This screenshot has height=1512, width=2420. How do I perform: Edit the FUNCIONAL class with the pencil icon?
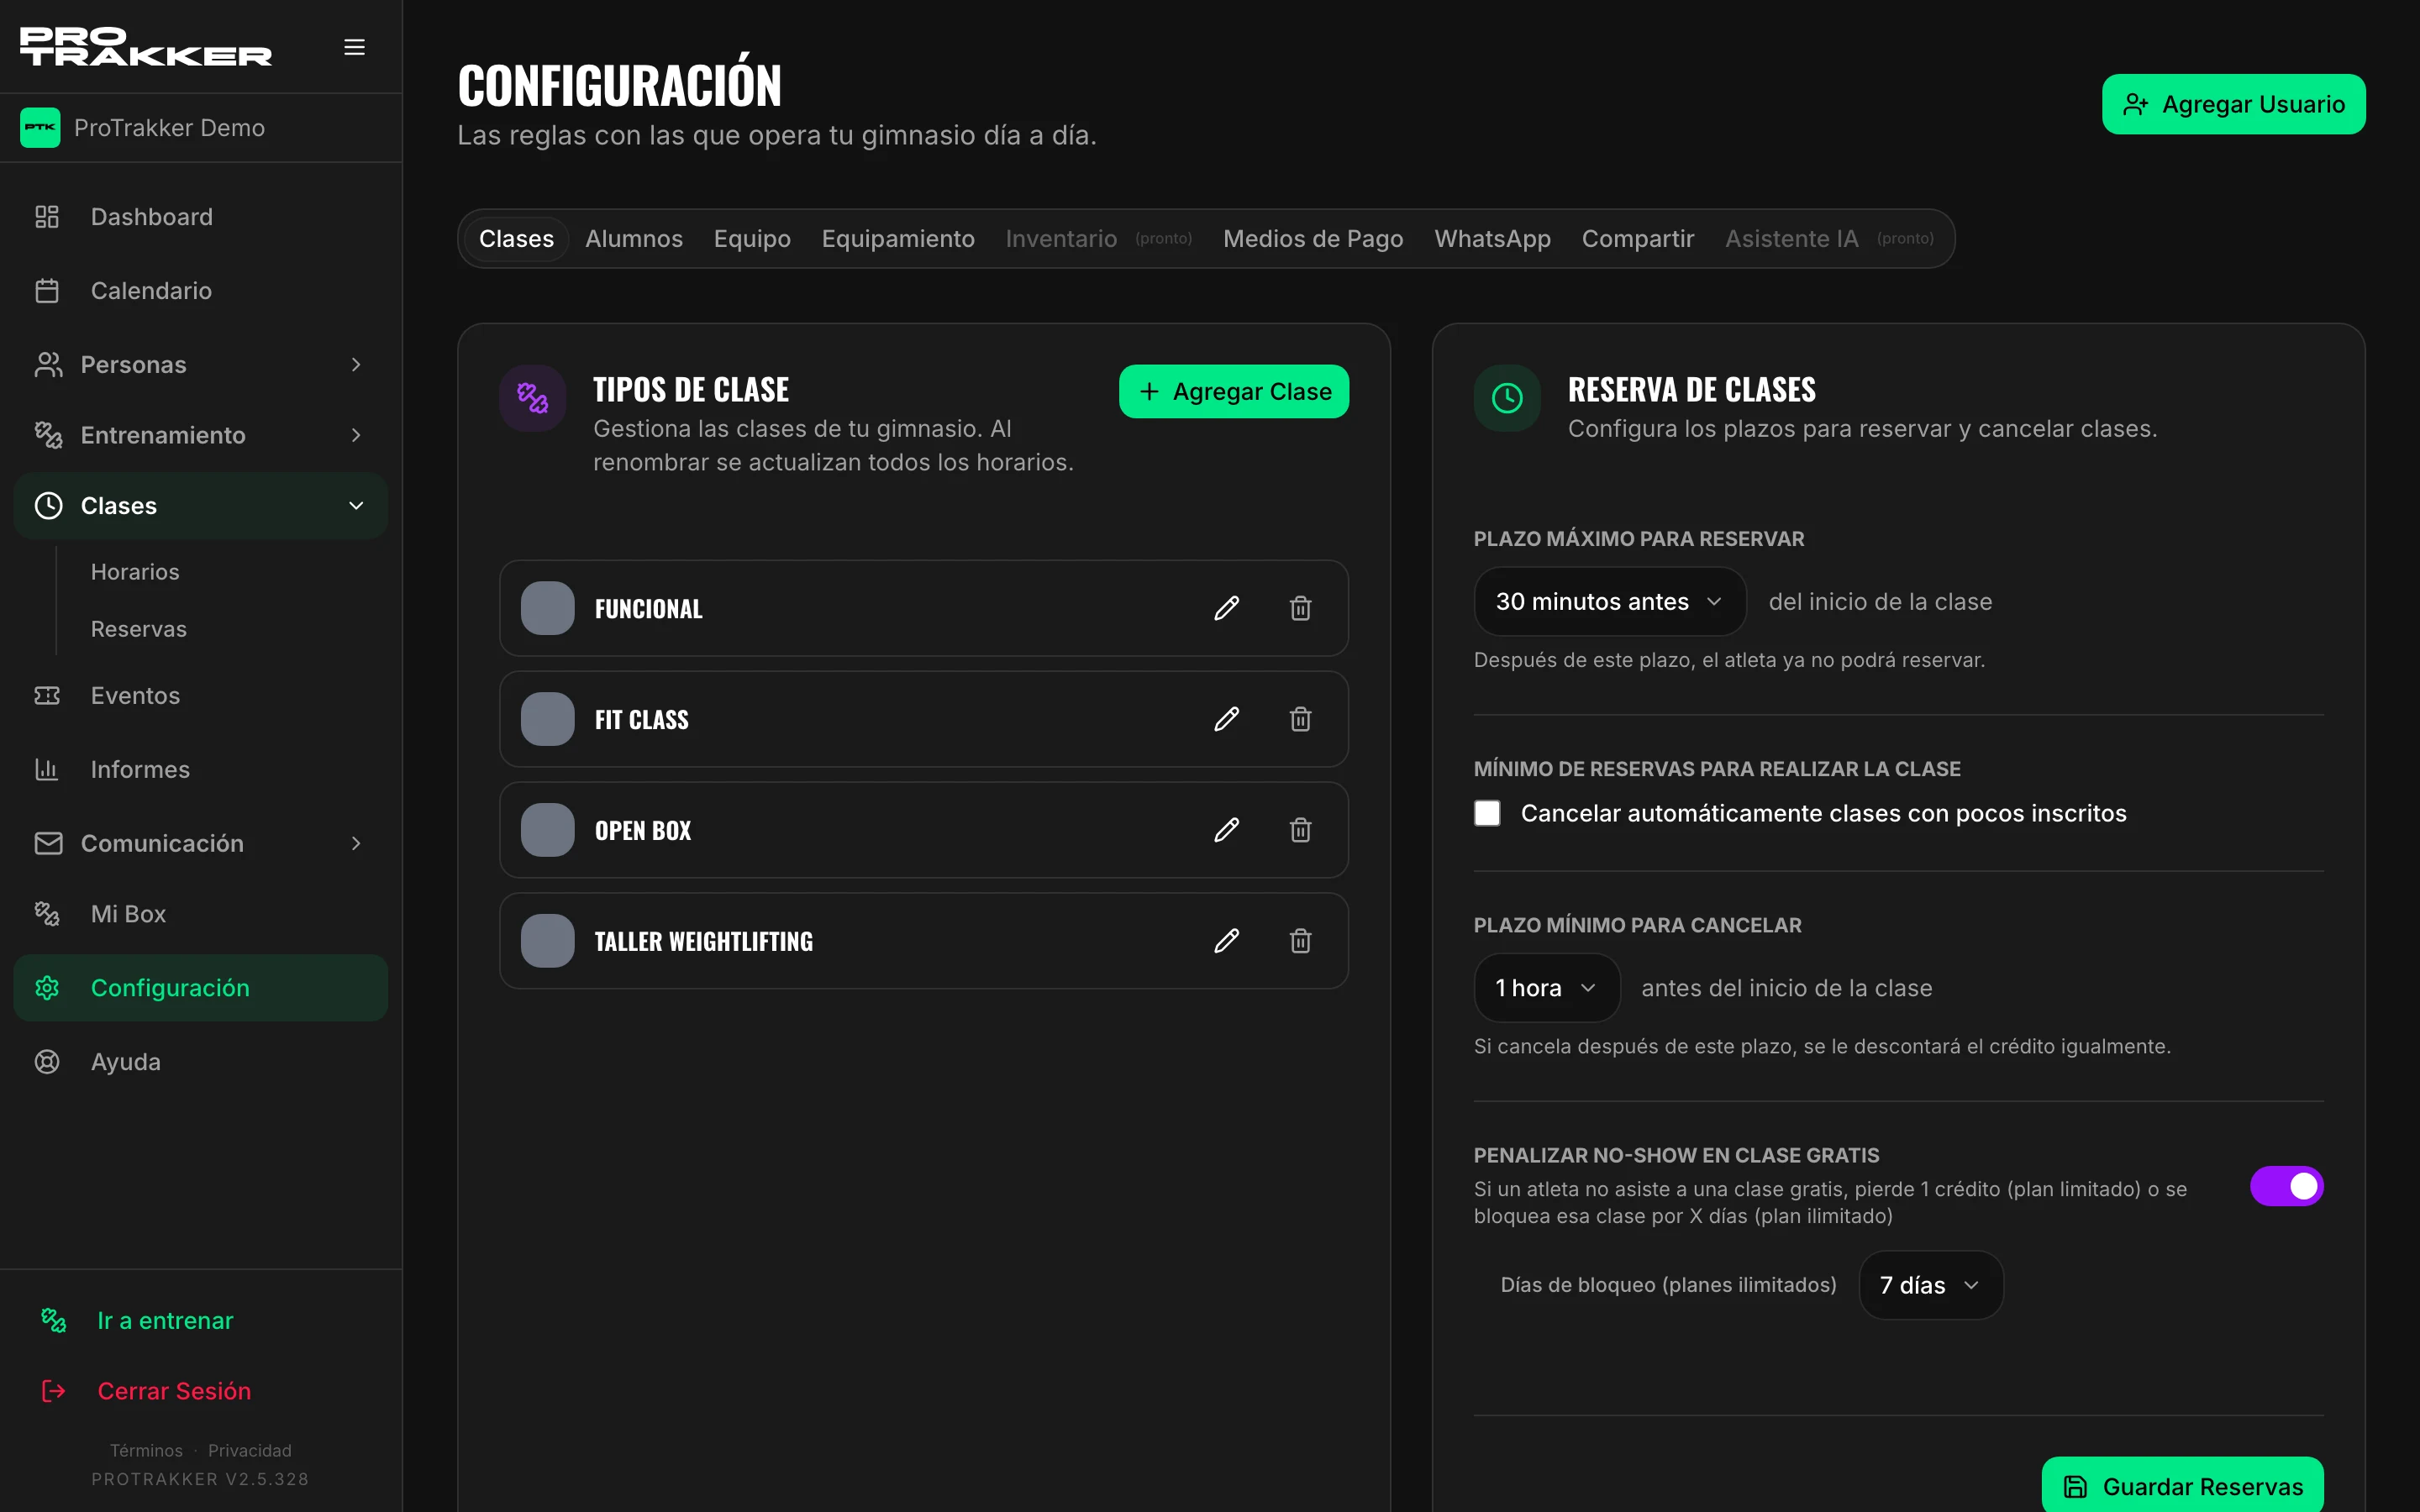coord(1226,608)
